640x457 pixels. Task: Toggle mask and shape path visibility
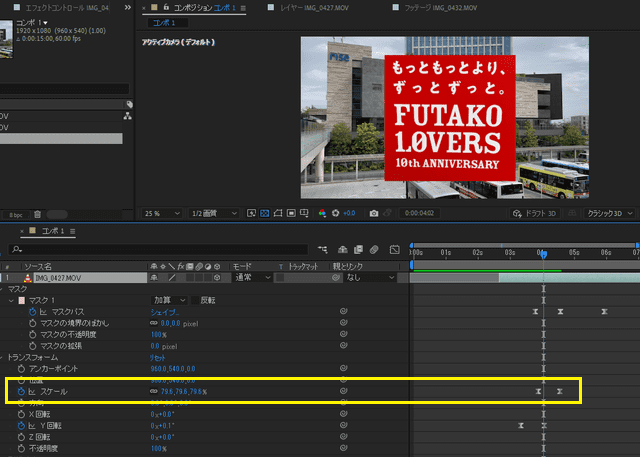tap(278, 213)
